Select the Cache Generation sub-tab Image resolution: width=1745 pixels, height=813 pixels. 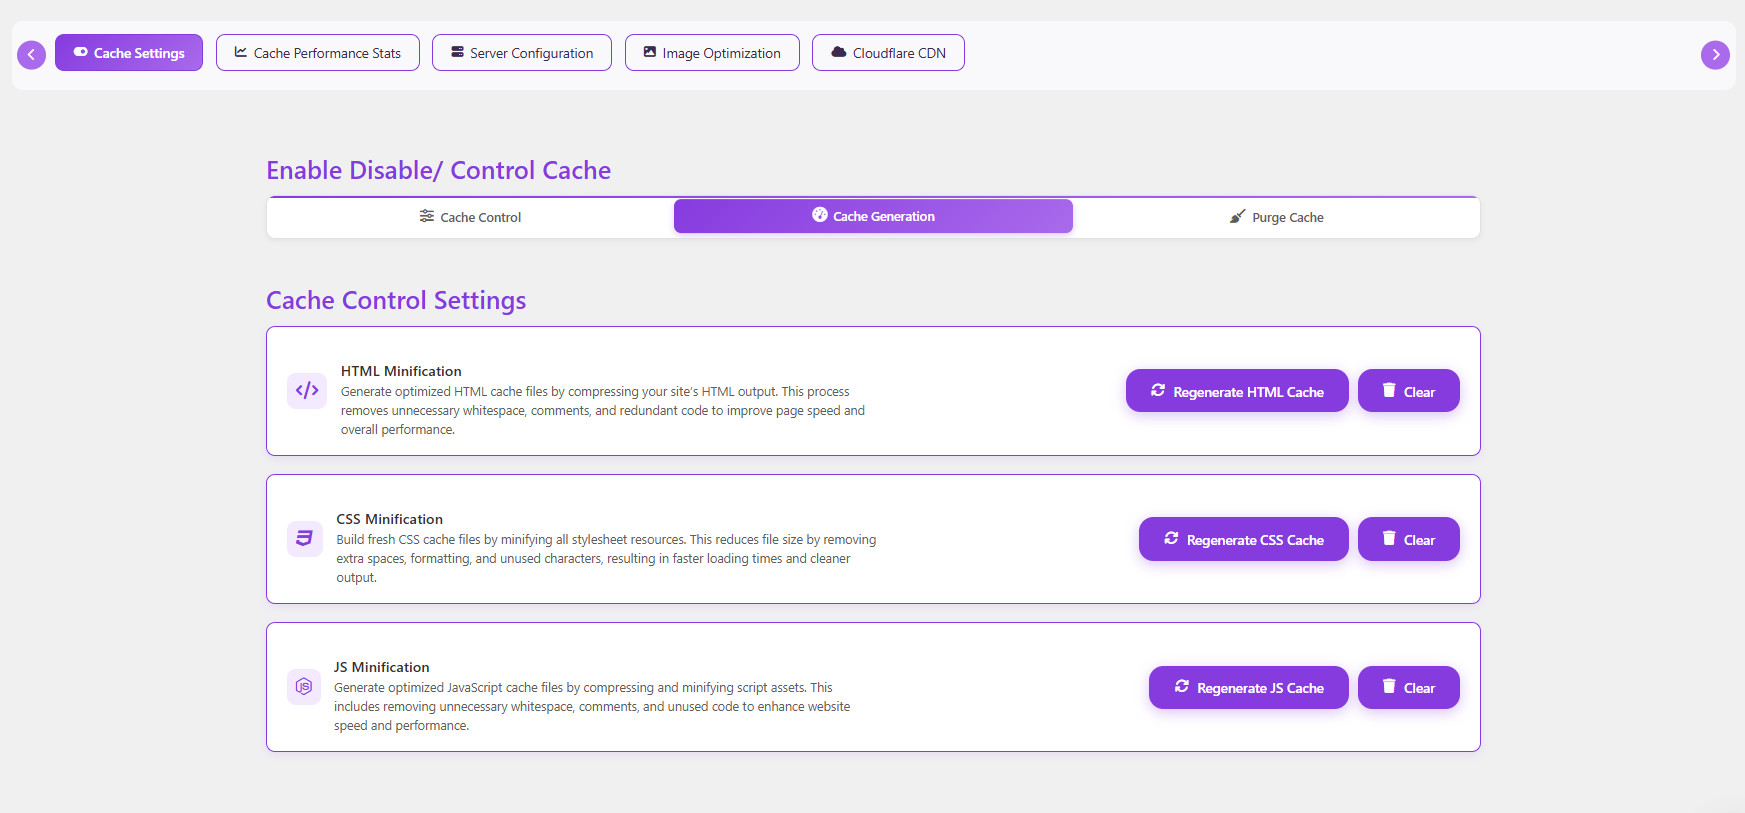[x=873, y=216]
